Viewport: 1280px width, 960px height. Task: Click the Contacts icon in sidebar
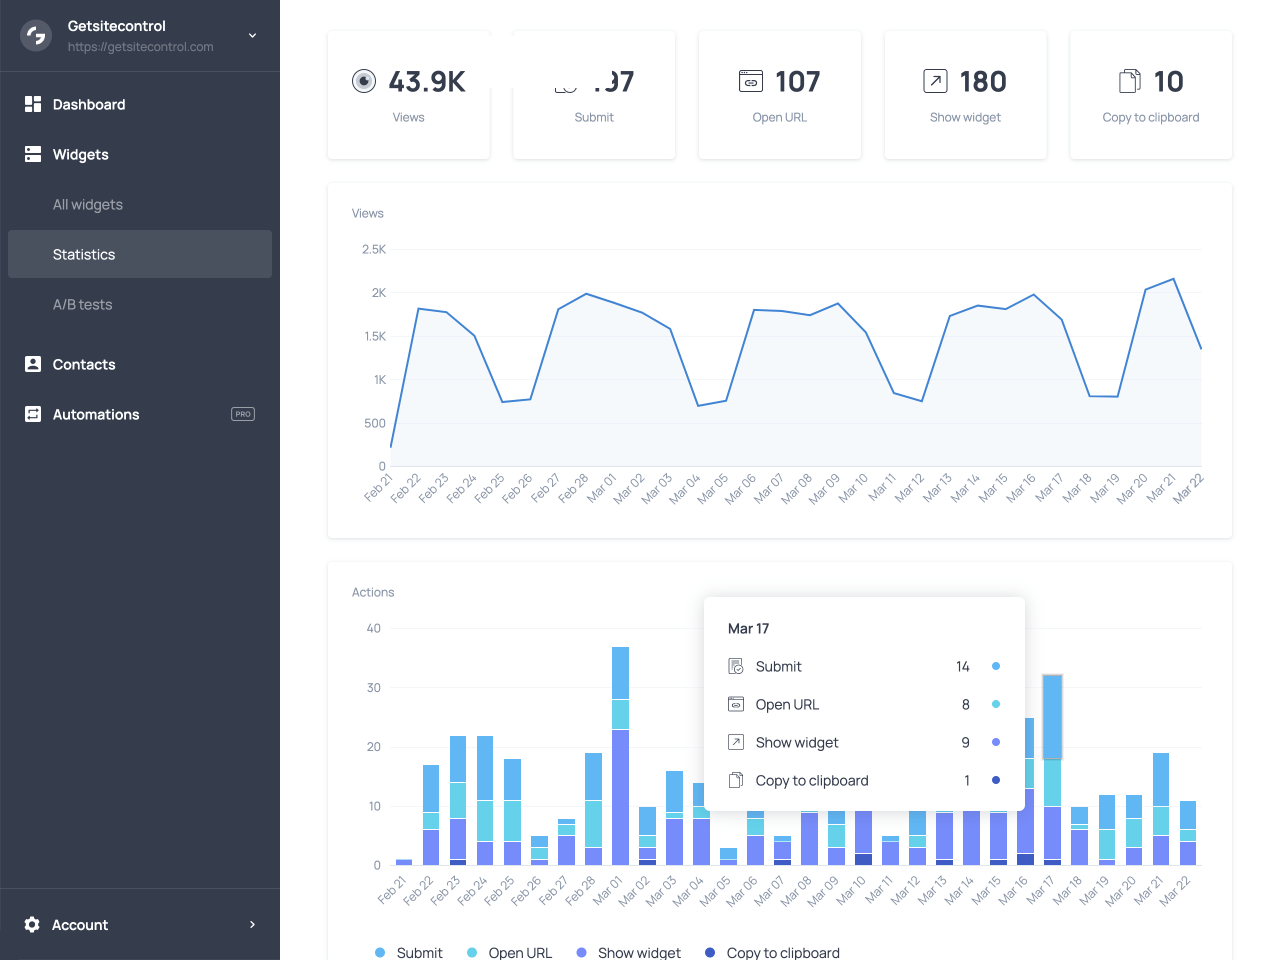(33, 364)
